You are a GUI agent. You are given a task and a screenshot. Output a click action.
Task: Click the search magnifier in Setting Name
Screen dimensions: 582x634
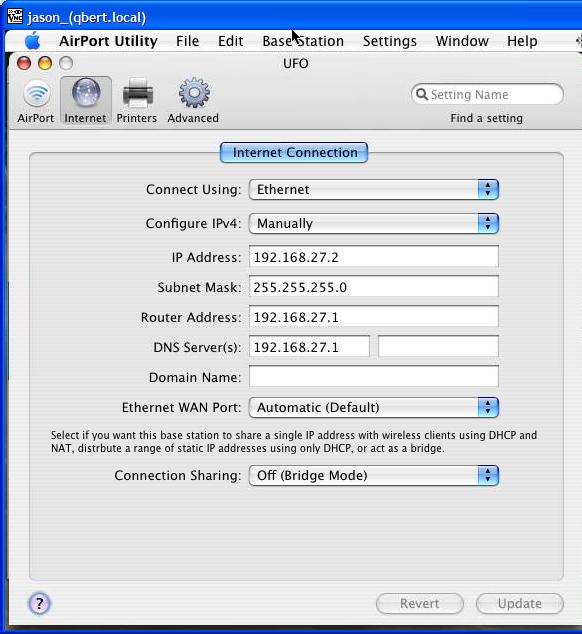(422, 94)
